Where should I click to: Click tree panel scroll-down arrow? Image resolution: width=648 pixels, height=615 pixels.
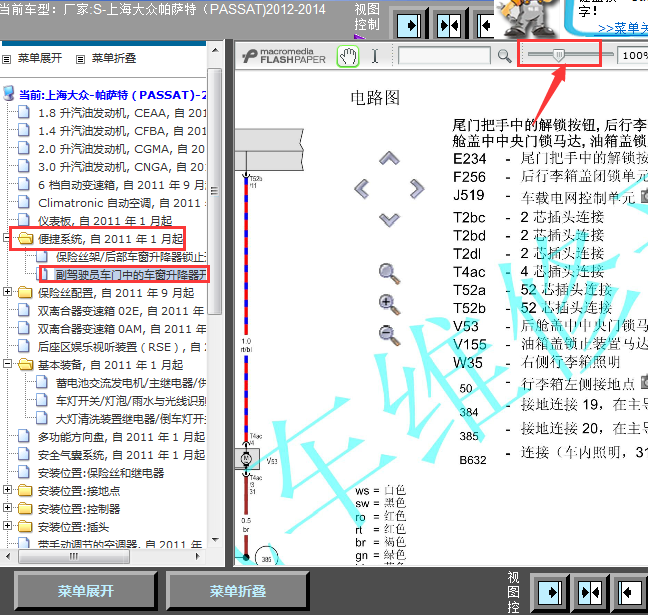tap(215, 539)
